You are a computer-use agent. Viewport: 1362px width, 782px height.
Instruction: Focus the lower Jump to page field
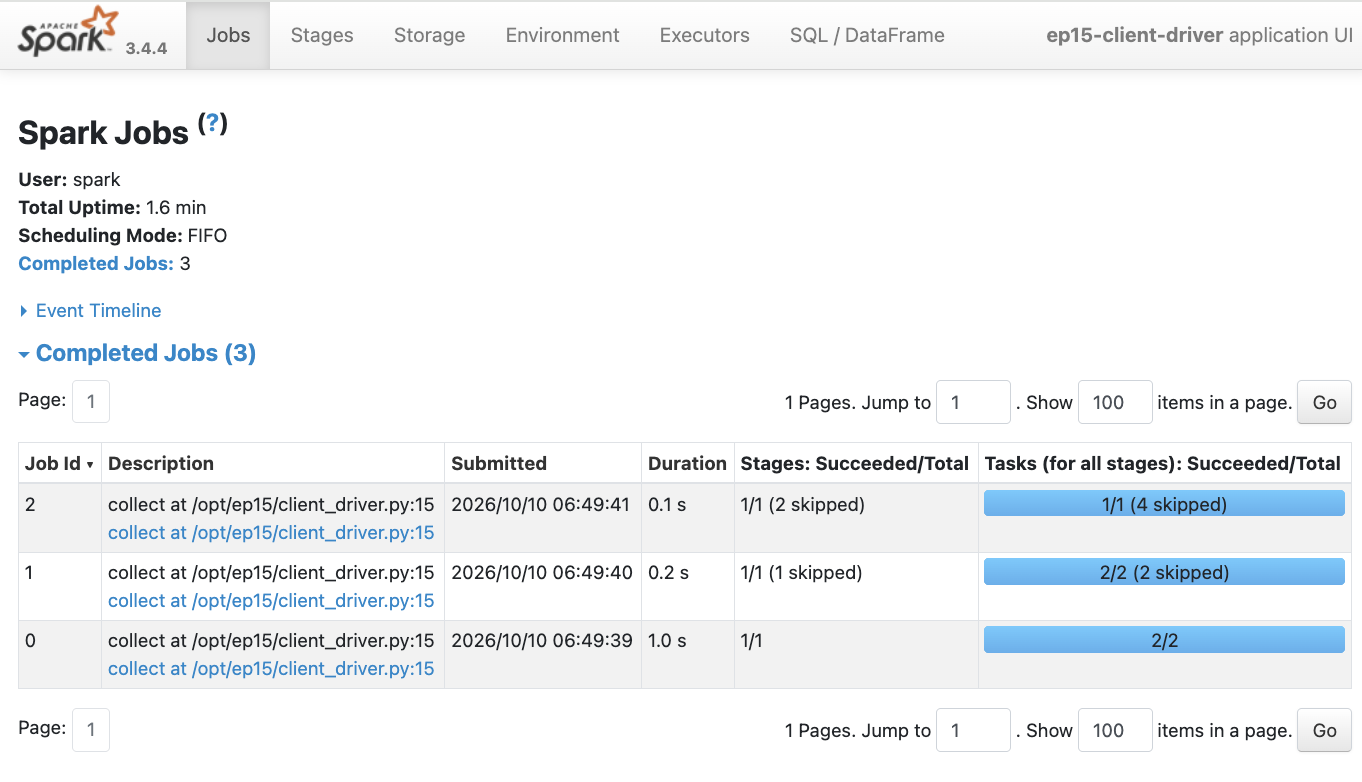coord(973,730)
